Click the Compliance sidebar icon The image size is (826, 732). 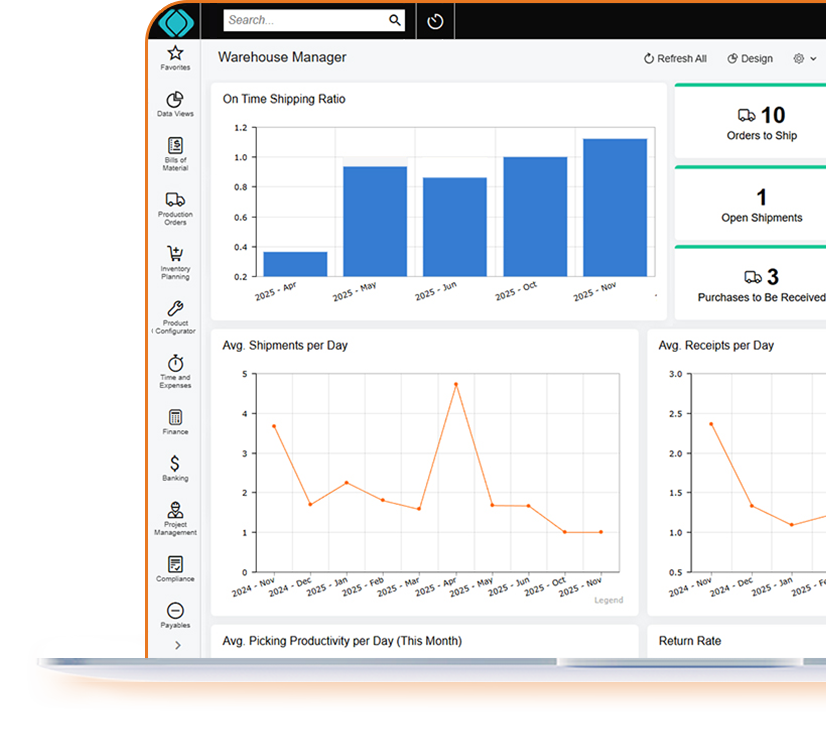click(x=174, y=563)
